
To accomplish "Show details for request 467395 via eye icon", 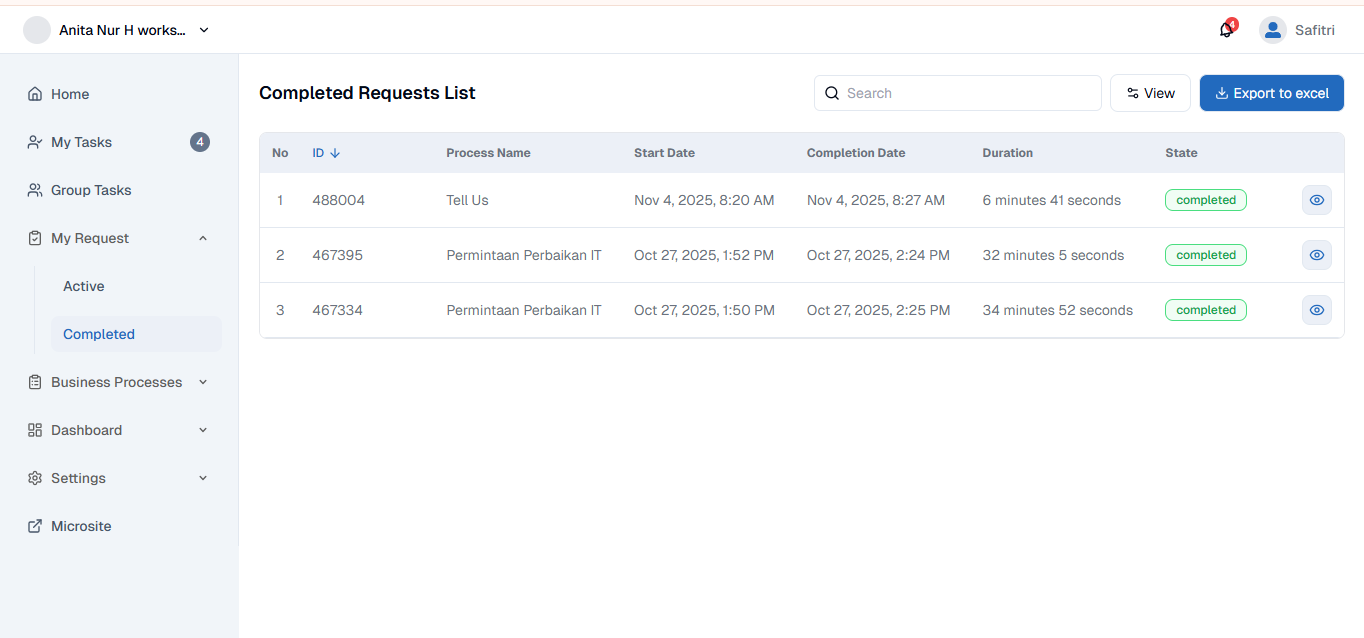I will coord(1316,255).
